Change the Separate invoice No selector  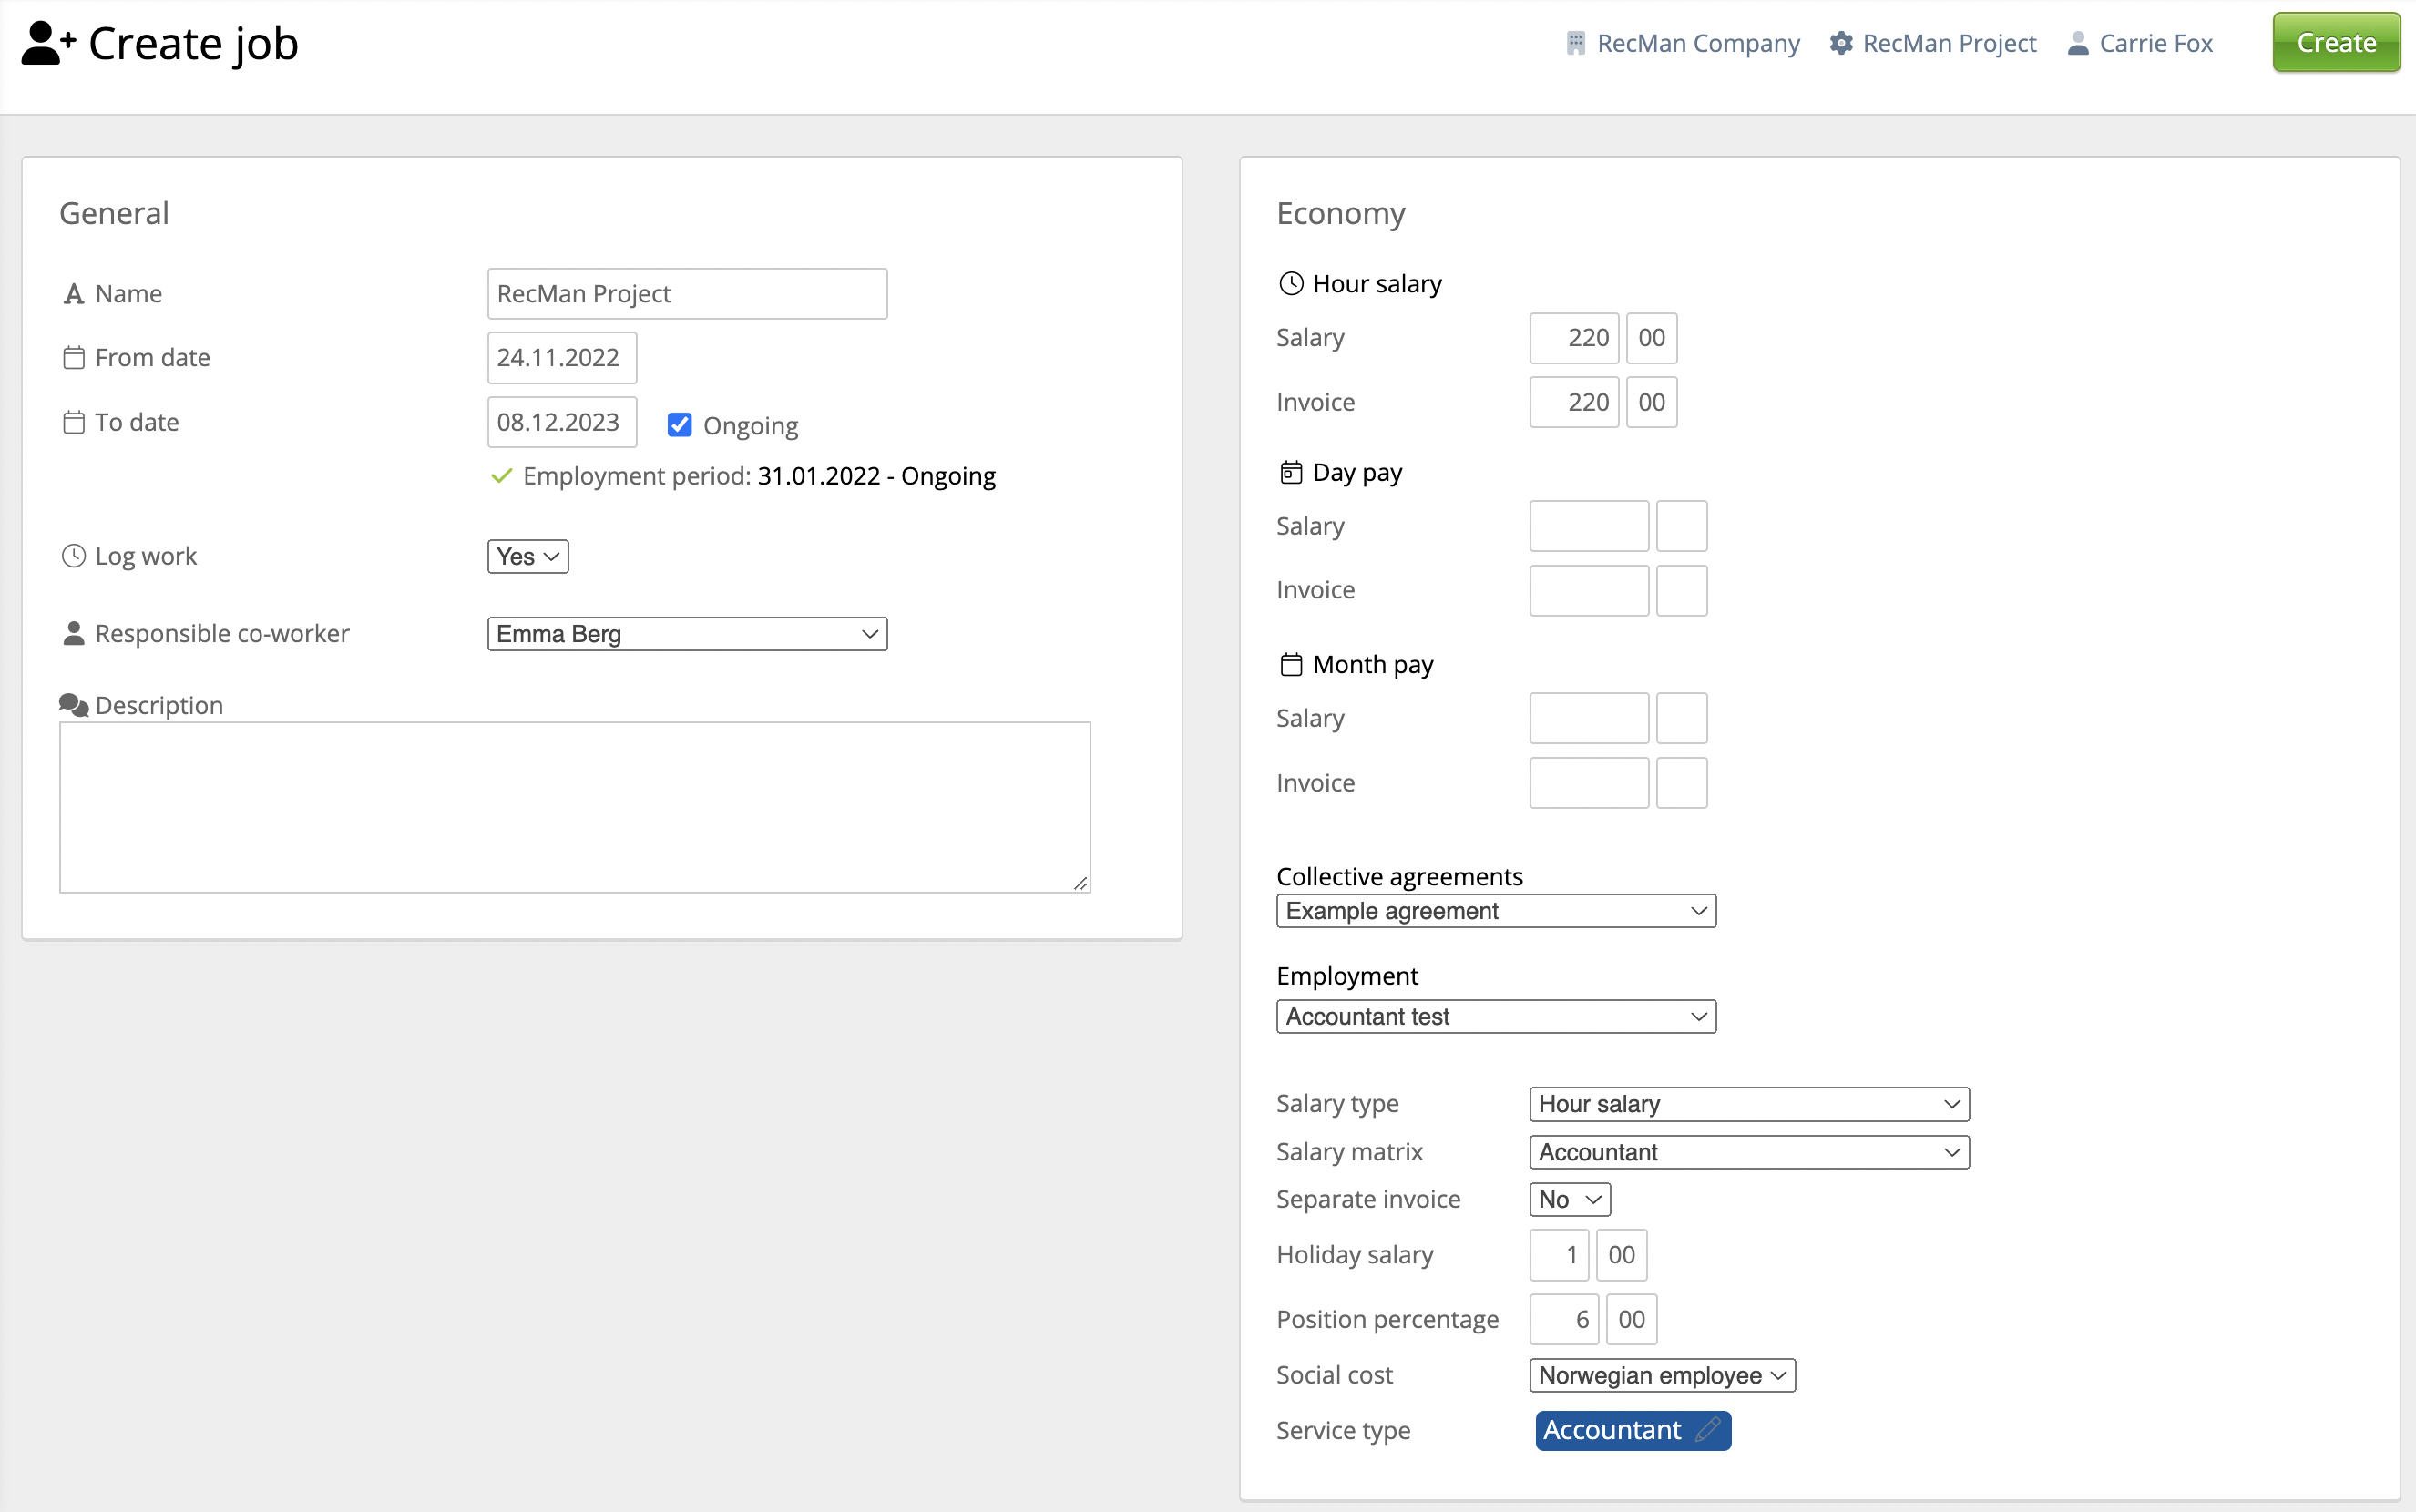point(1569,1199)
